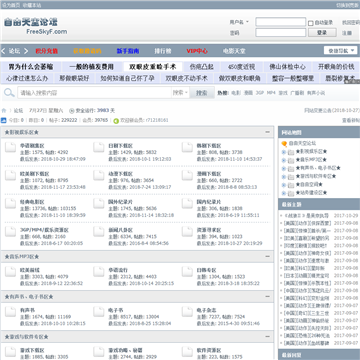Click the forum icon next to 国内纪录片
This screenshot has width=360, height=360.
tap(187, 203)
